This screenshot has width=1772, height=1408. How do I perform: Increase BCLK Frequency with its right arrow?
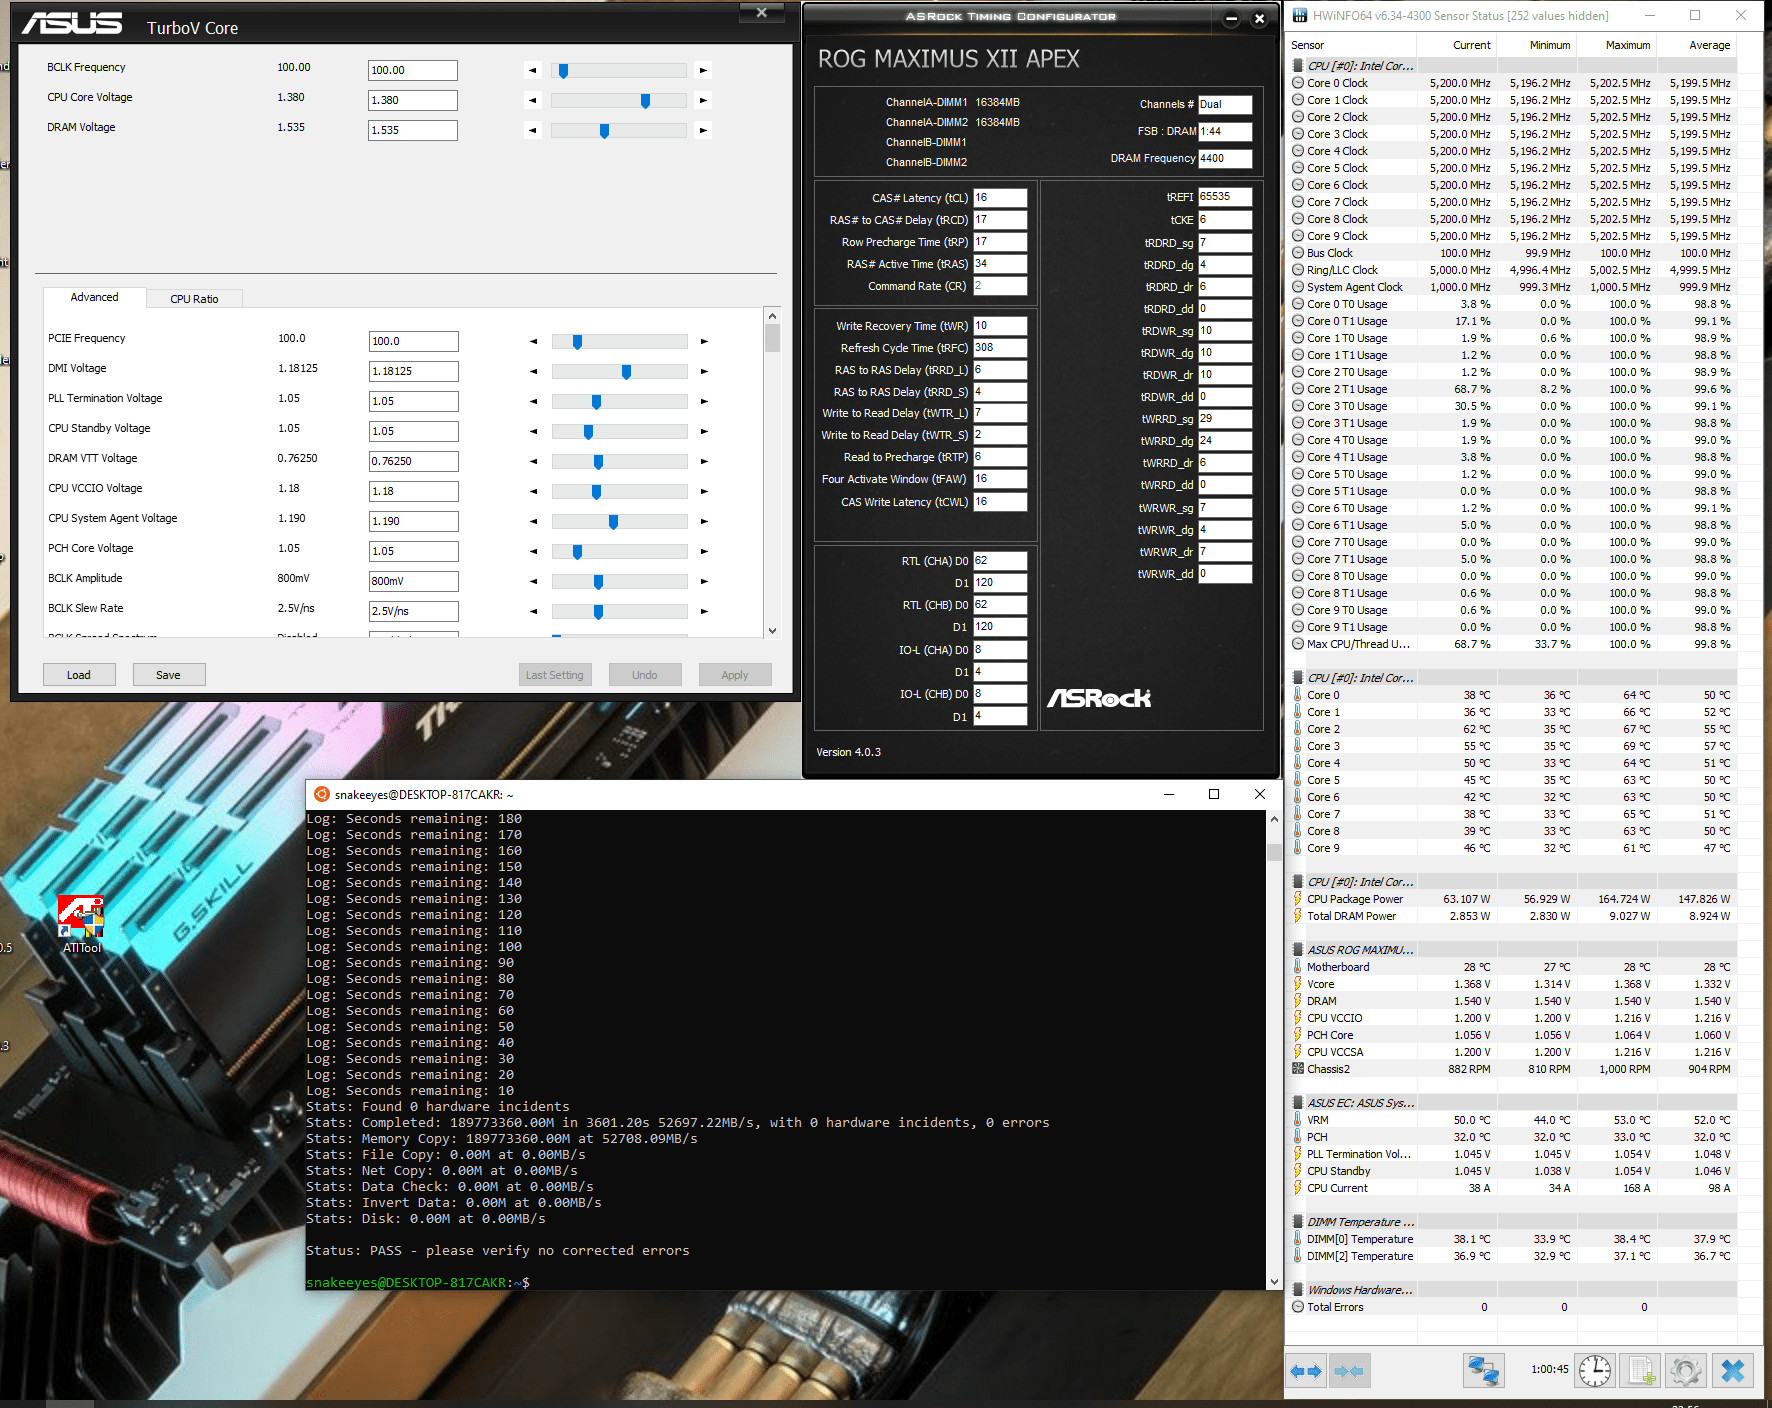coord(703,71)
